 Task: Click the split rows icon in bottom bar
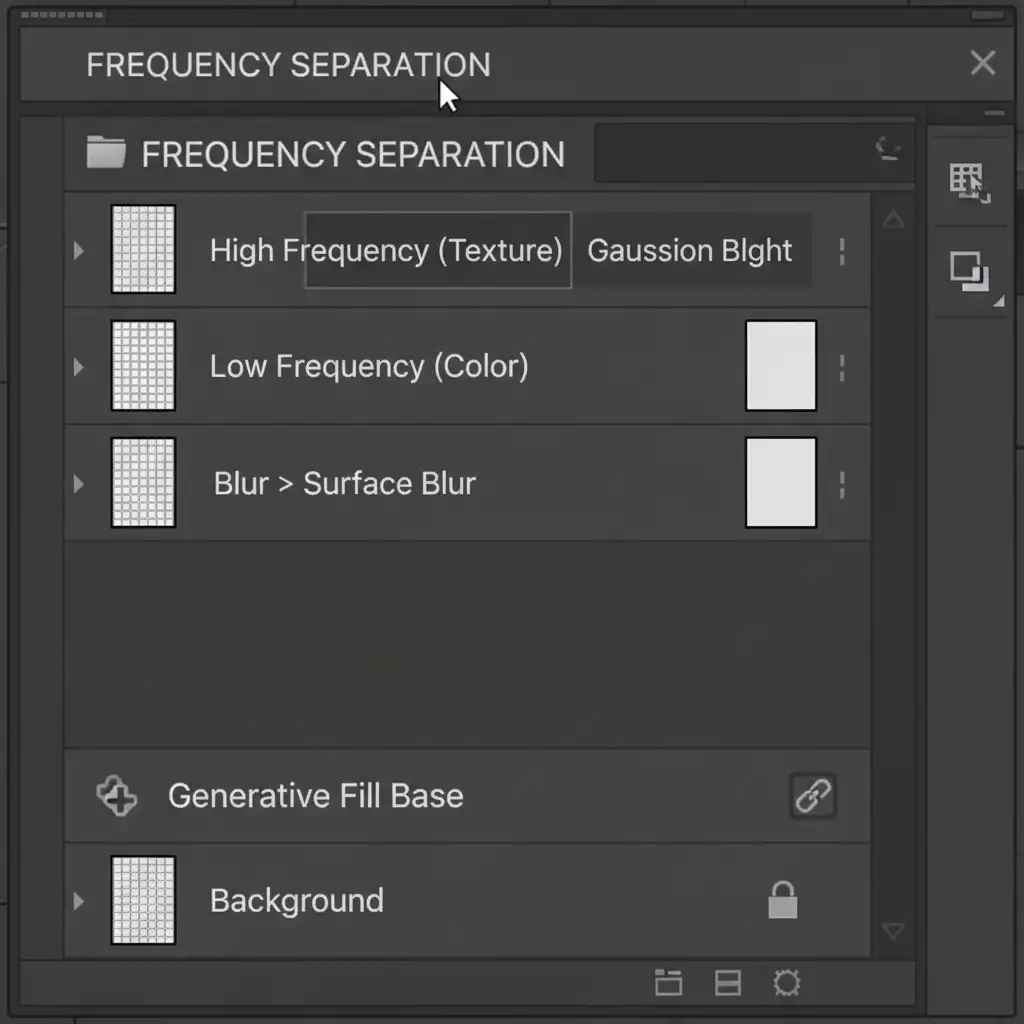pyautogui.click(x=728, y=984)
